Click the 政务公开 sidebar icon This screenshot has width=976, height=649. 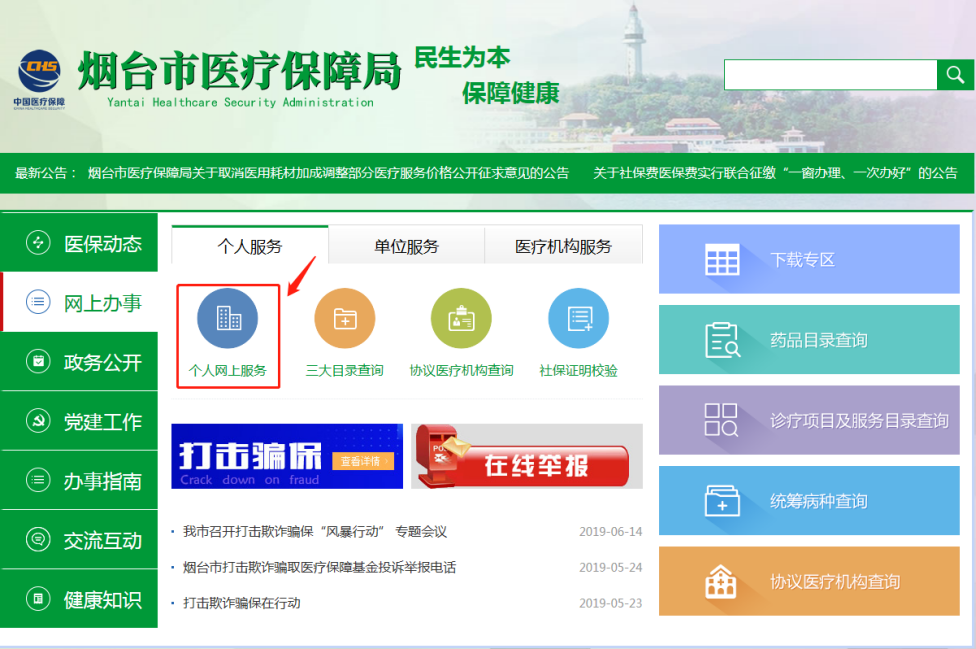point(38,362)
